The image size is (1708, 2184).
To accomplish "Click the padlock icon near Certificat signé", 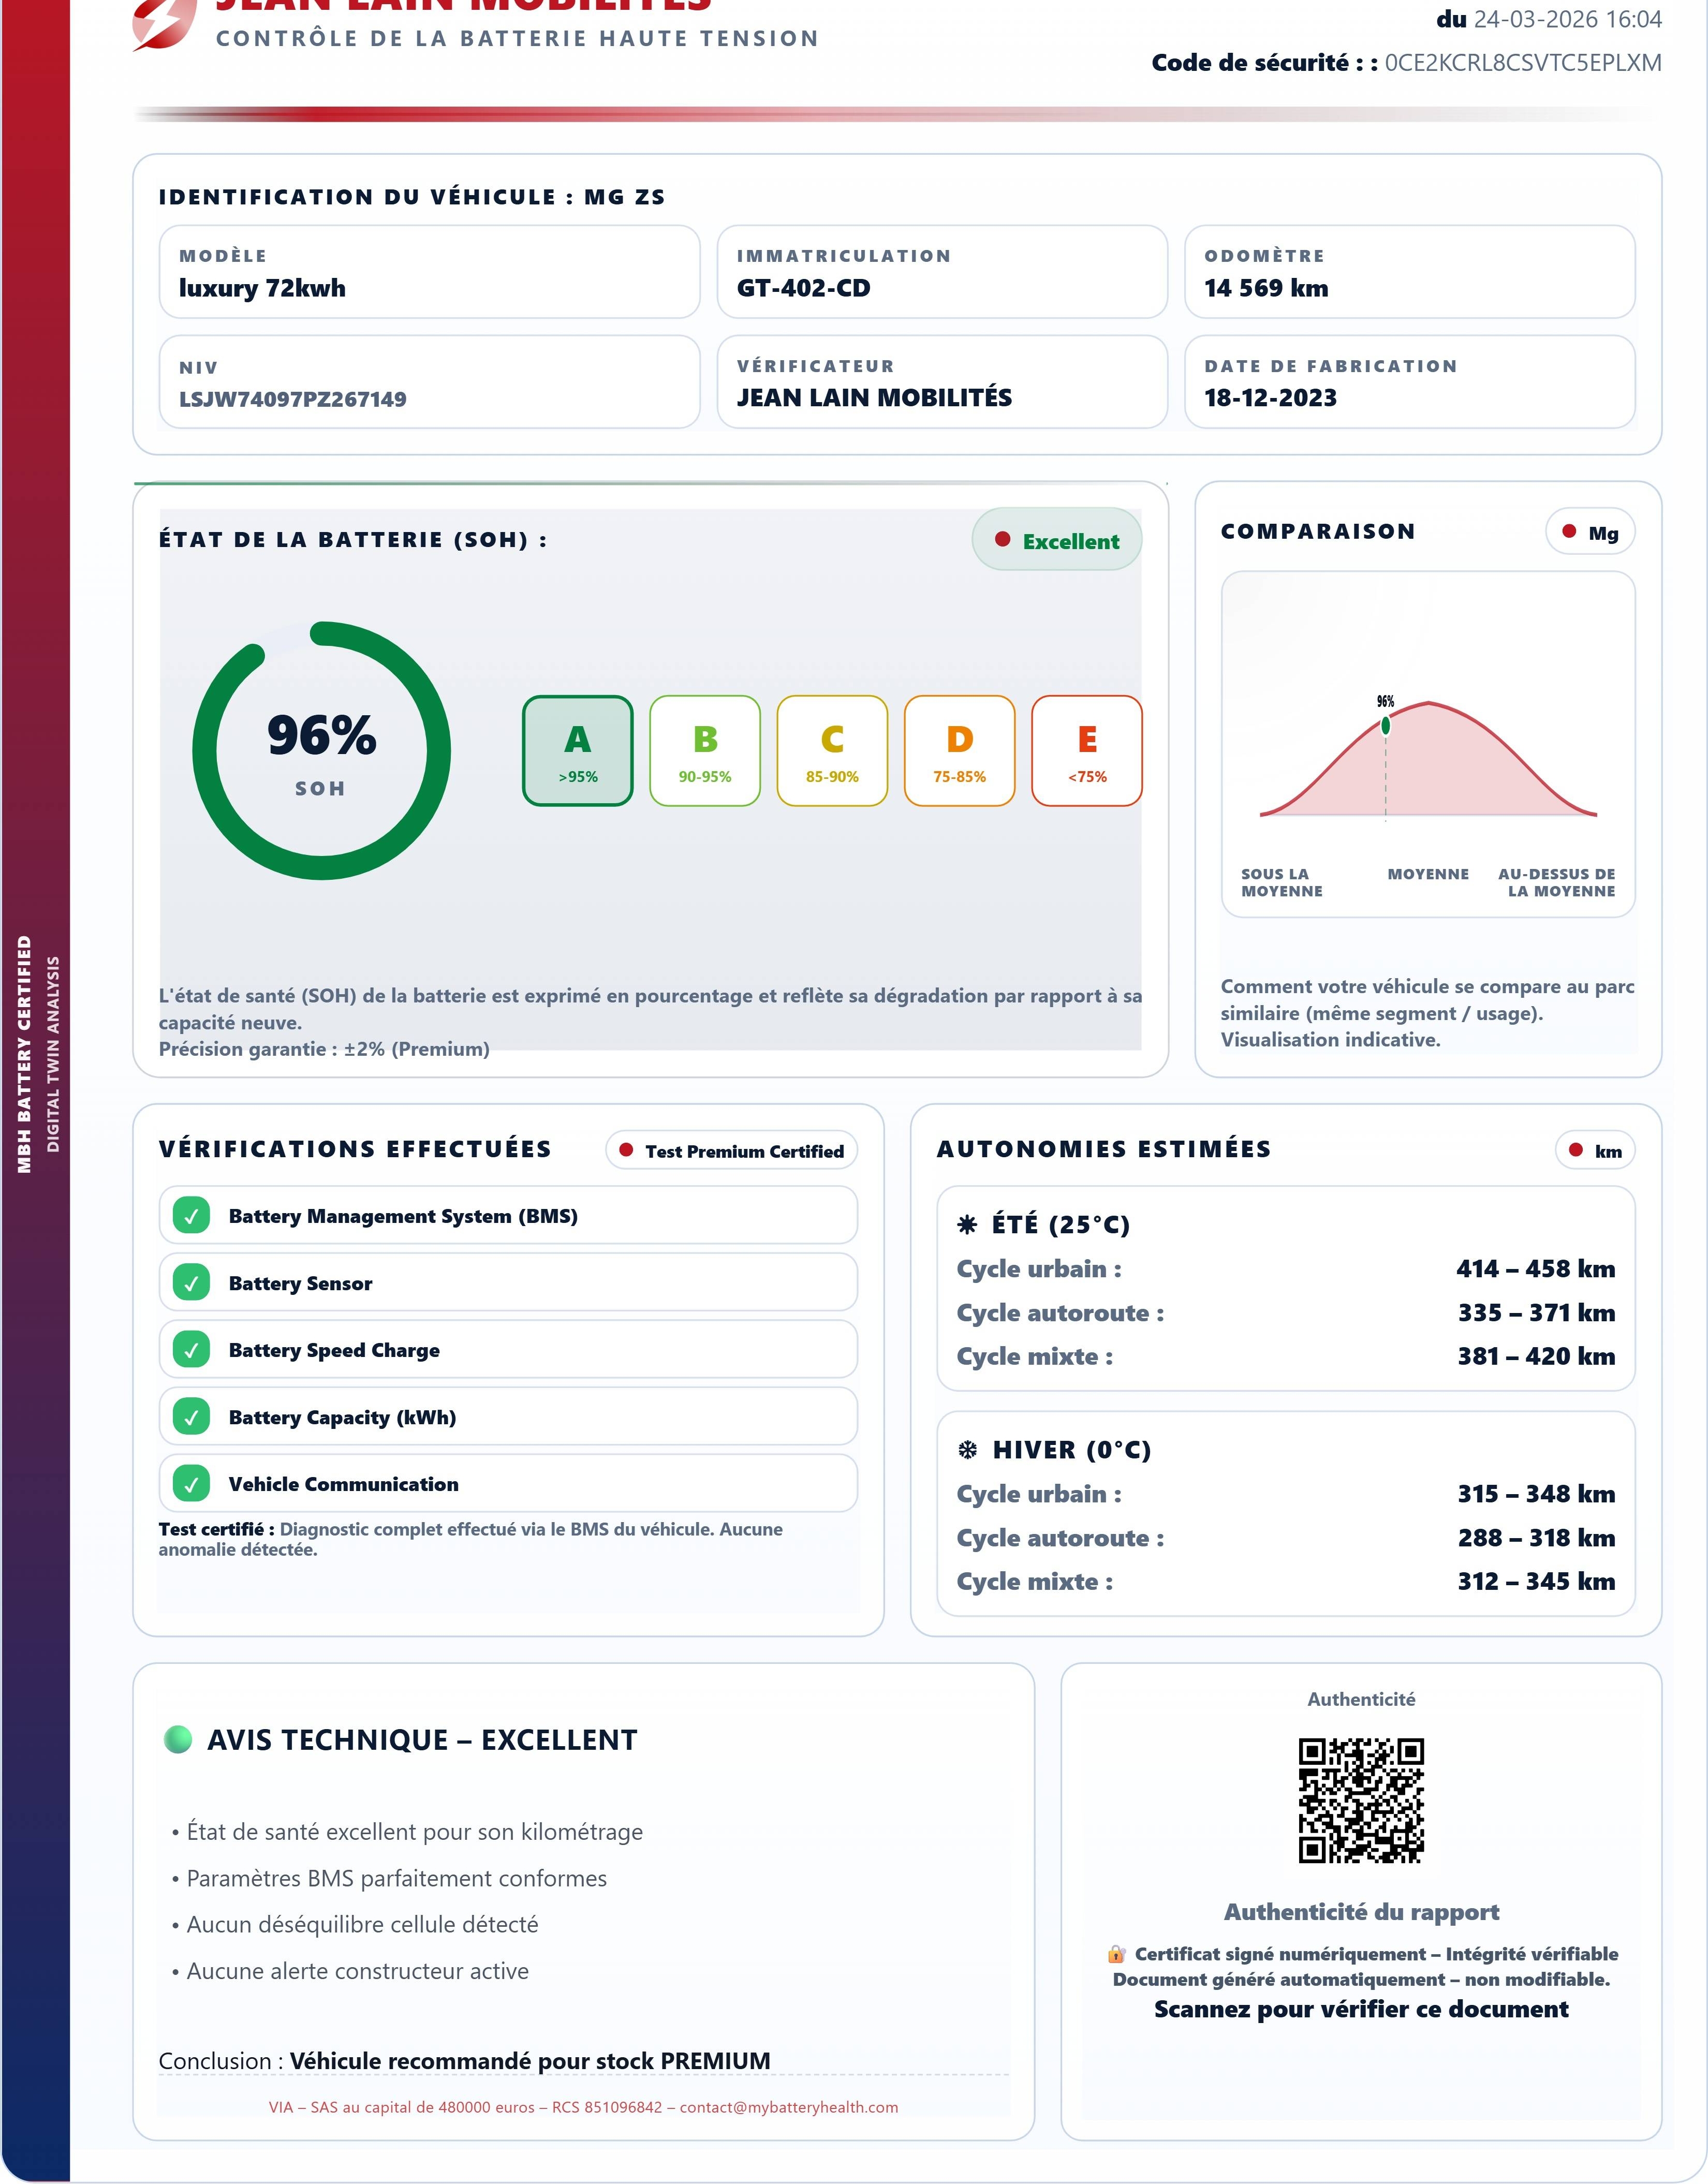I will [x=1116, y=1953].
